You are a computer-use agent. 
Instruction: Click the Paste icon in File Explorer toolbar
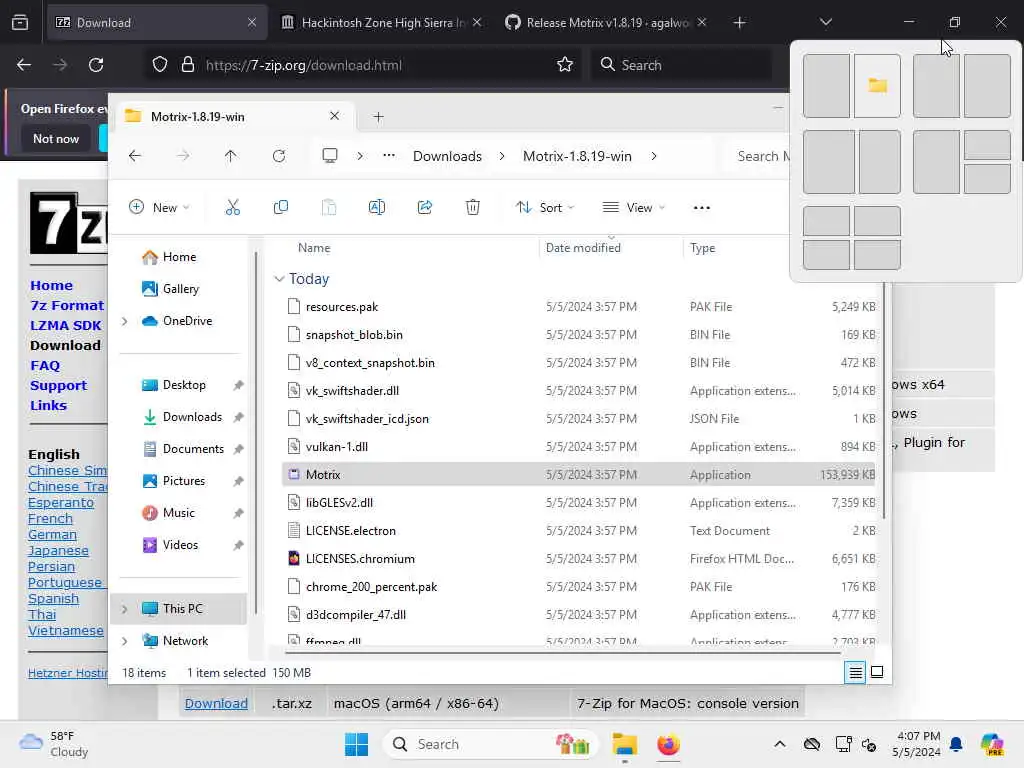point(328,208)
